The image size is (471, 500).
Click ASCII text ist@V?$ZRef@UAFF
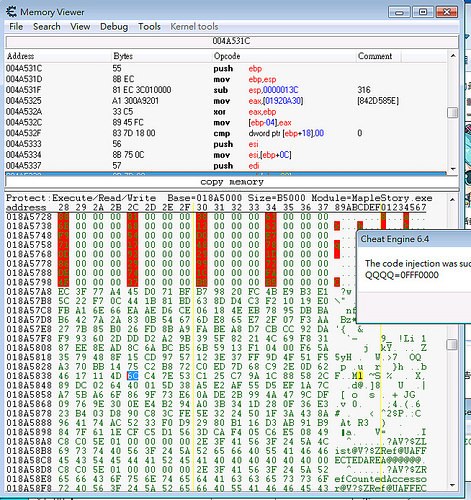380,451
